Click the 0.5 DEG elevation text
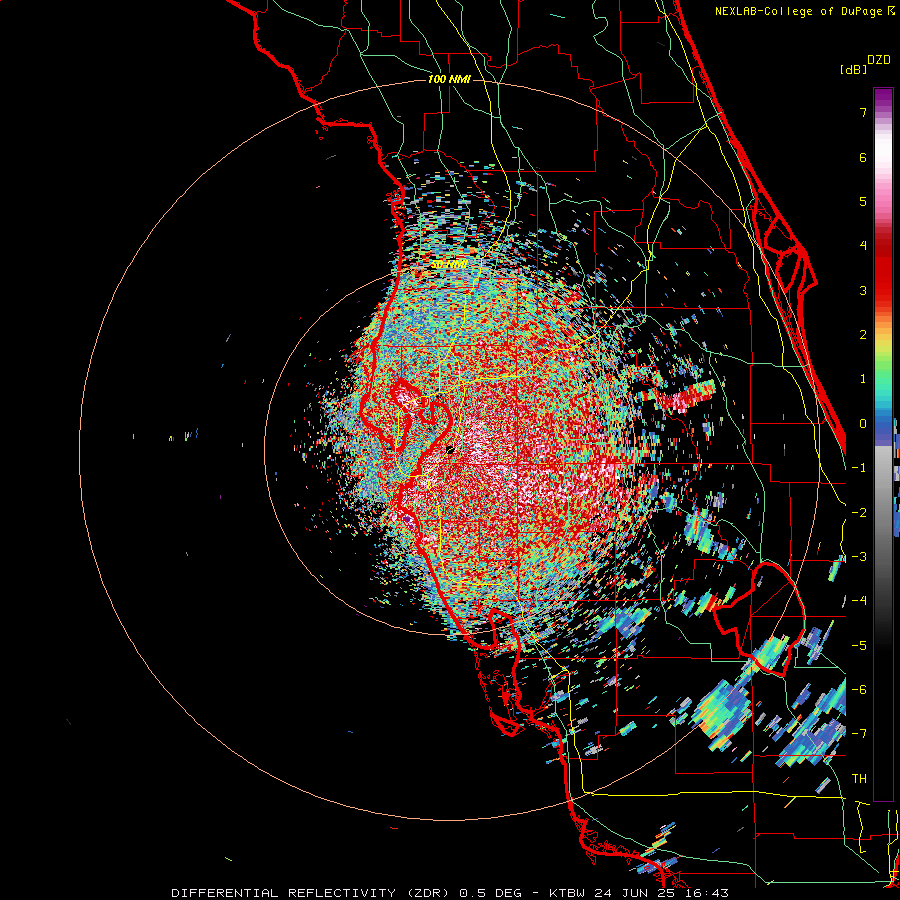This screenshot has width=900, height=900. 490,893
